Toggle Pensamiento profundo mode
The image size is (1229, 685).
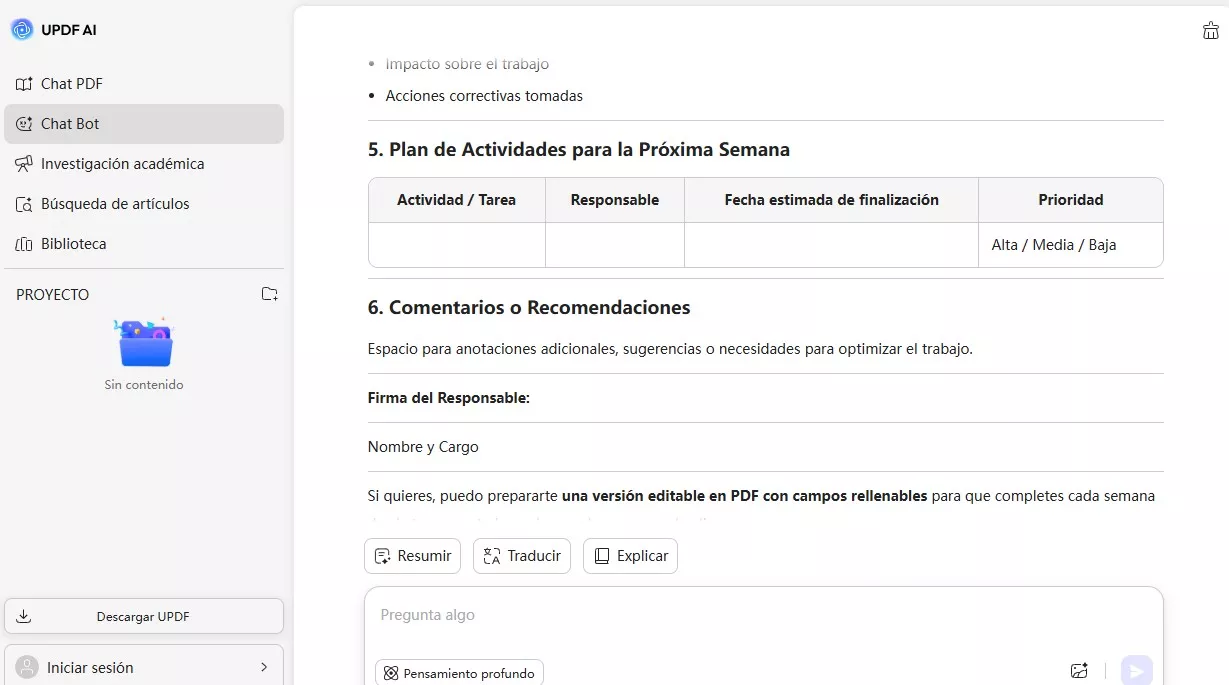pos(459,673)
